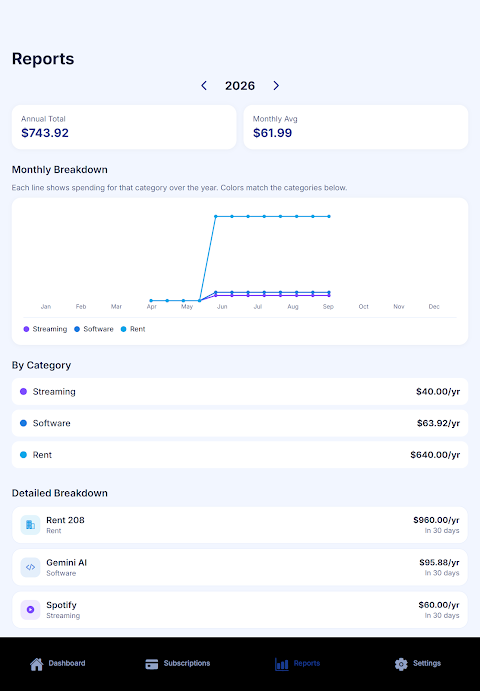Click the Annual Total $743.92 value
Screen dimensions: 480x691
[45, 133]
